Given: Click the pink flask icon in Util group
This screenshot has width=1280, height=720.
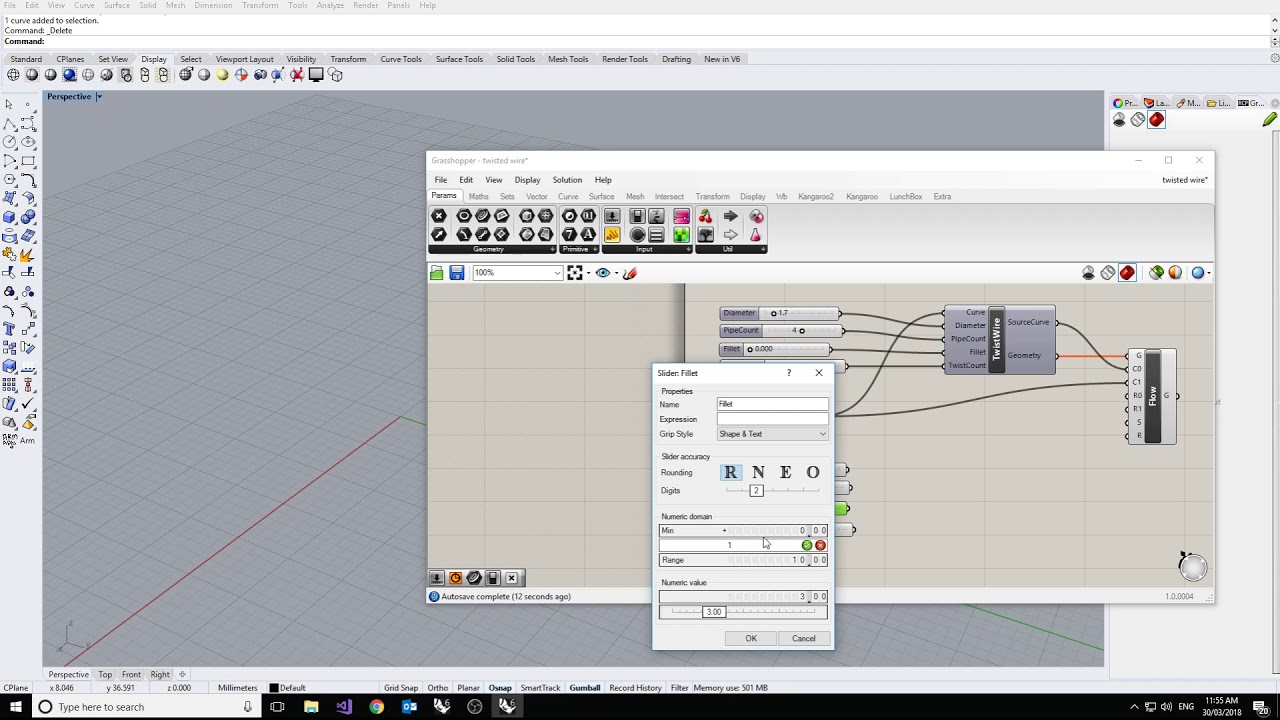Looking at the screenshot, I should coord(755,235).
